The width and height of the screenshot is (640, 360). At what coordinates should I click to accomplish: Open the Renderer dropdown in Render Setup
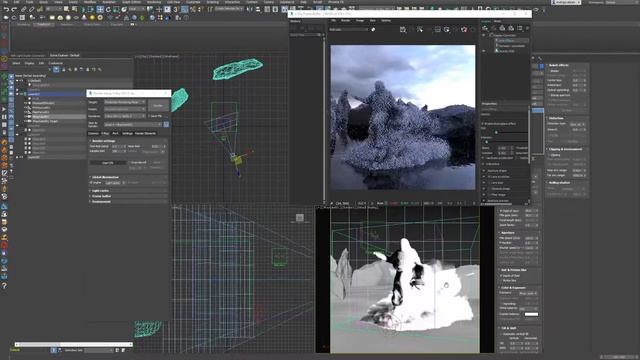(x=124, y=116)
